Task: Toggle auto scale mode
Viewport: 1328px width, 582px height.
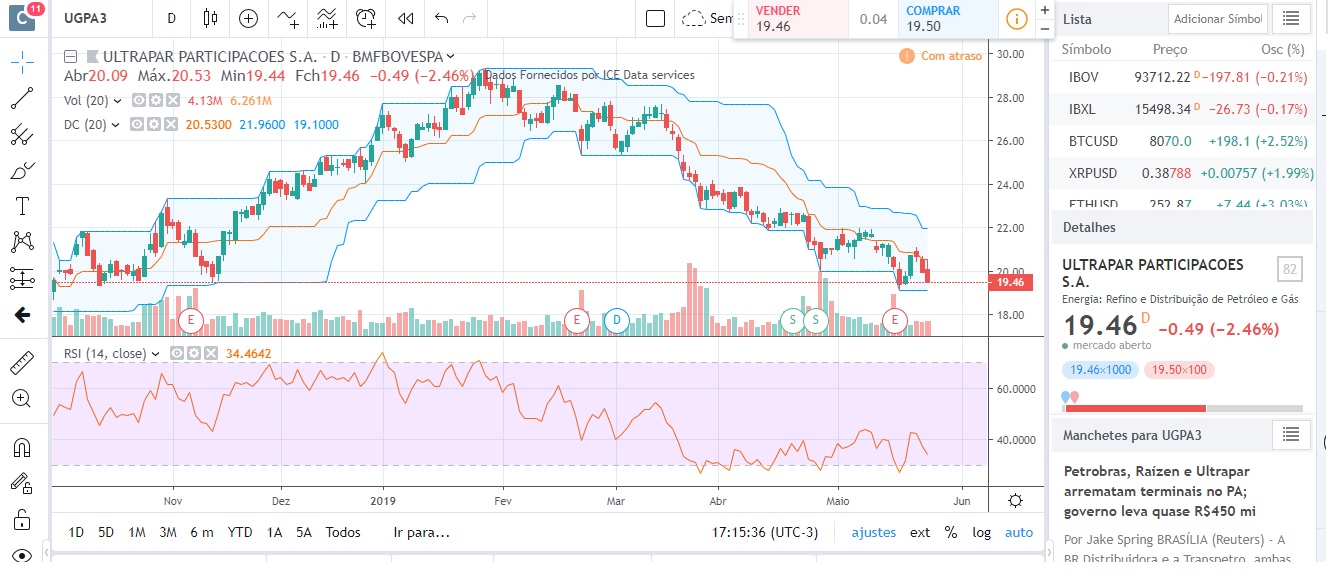Action: click(x=1019, y=532)
